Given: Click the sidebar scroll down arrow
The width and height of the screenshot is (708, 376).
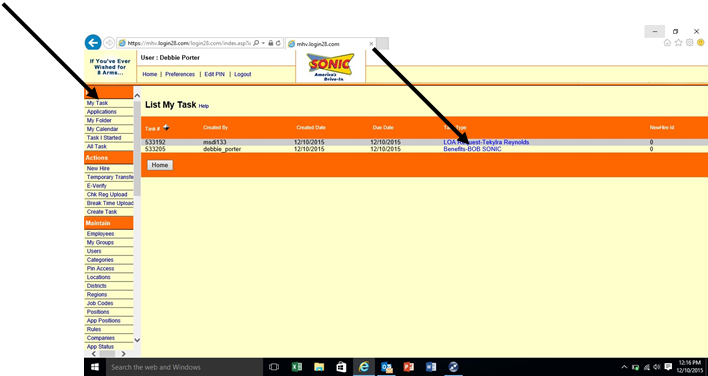Looking at the screenshot, I should tap(137, 340).
